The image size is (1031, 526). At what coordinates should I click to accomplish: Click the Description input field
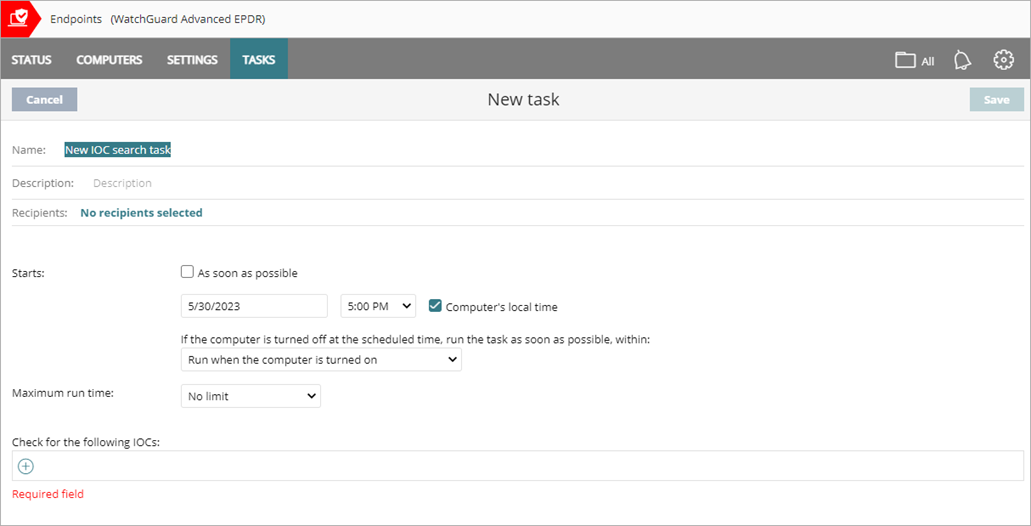(x=558, y=183)
